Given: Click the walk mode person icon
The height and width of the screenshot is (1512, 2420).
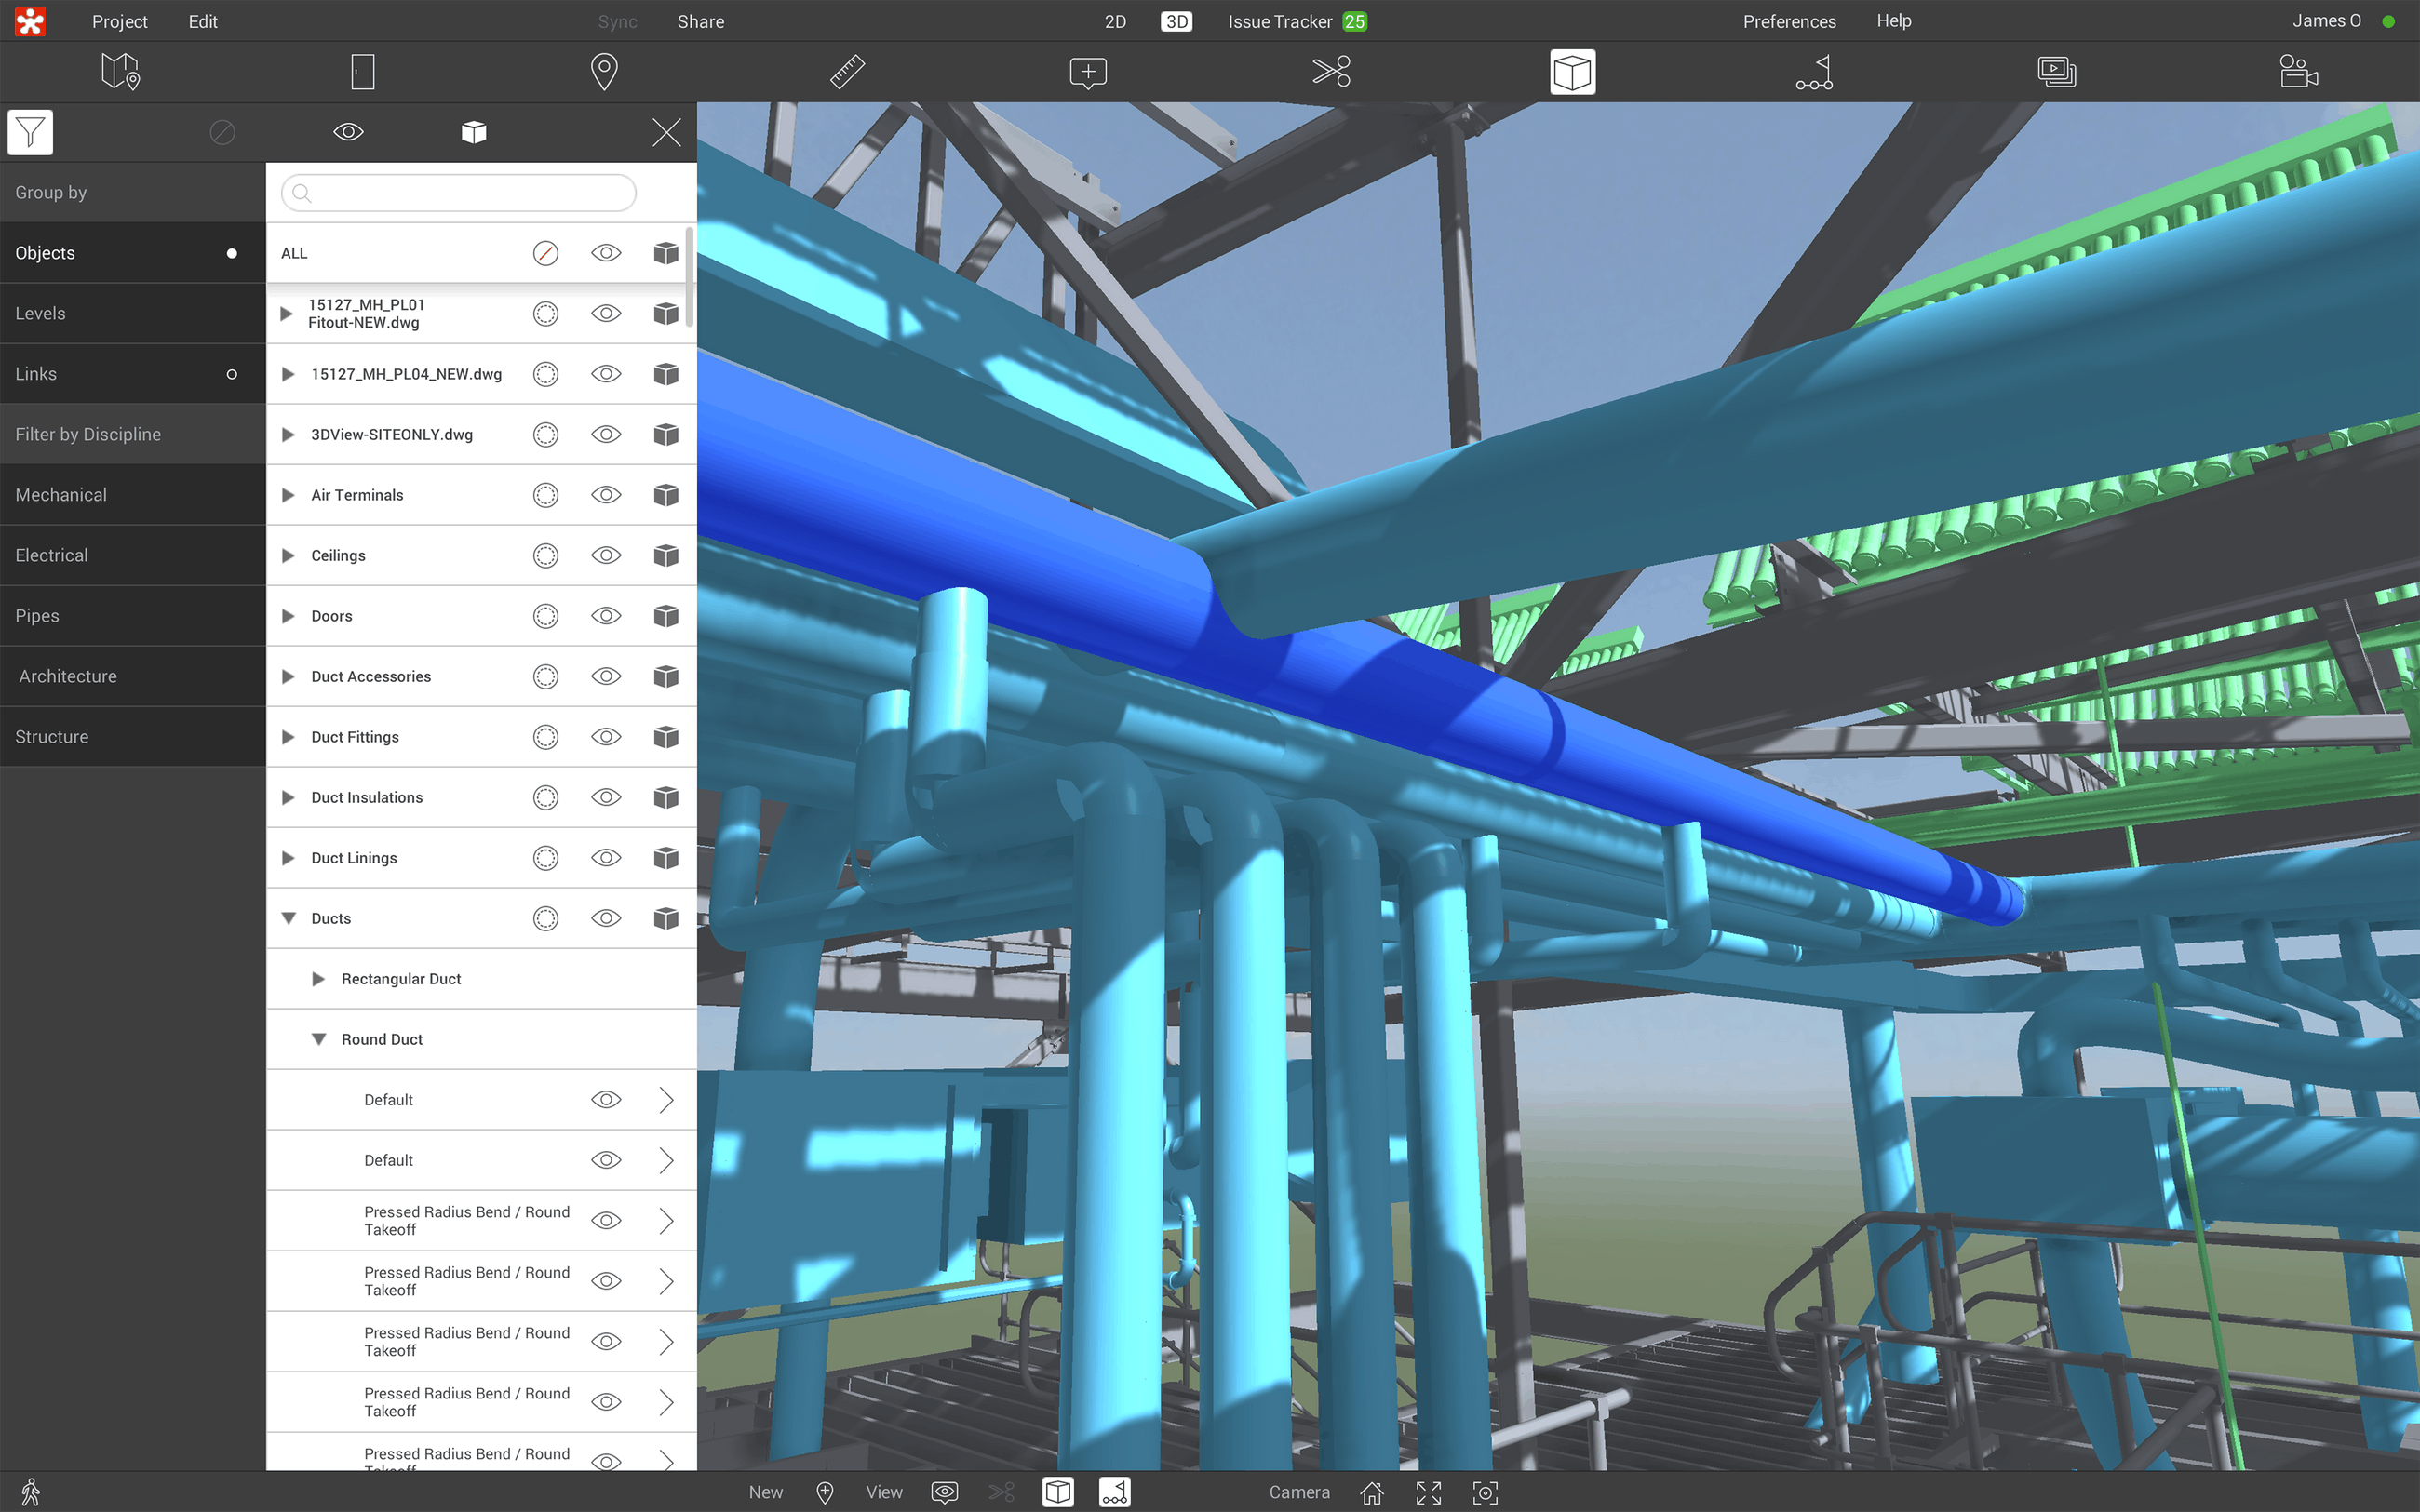Looking at the screenshot, I should (x=31, y=1492).
